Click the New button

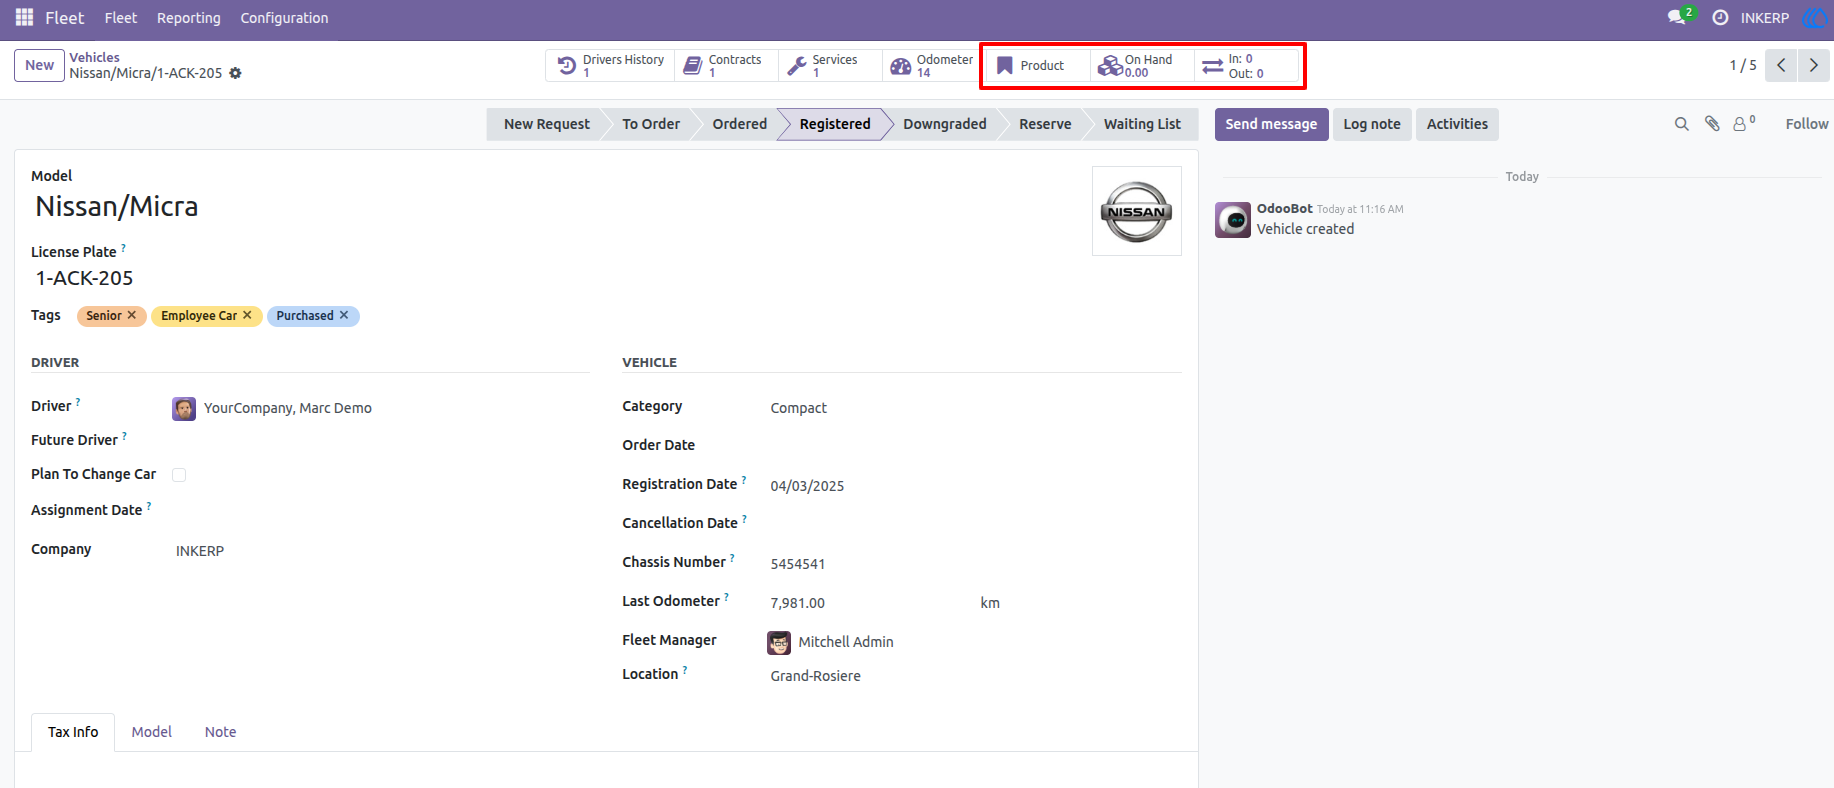coord(40,65)
